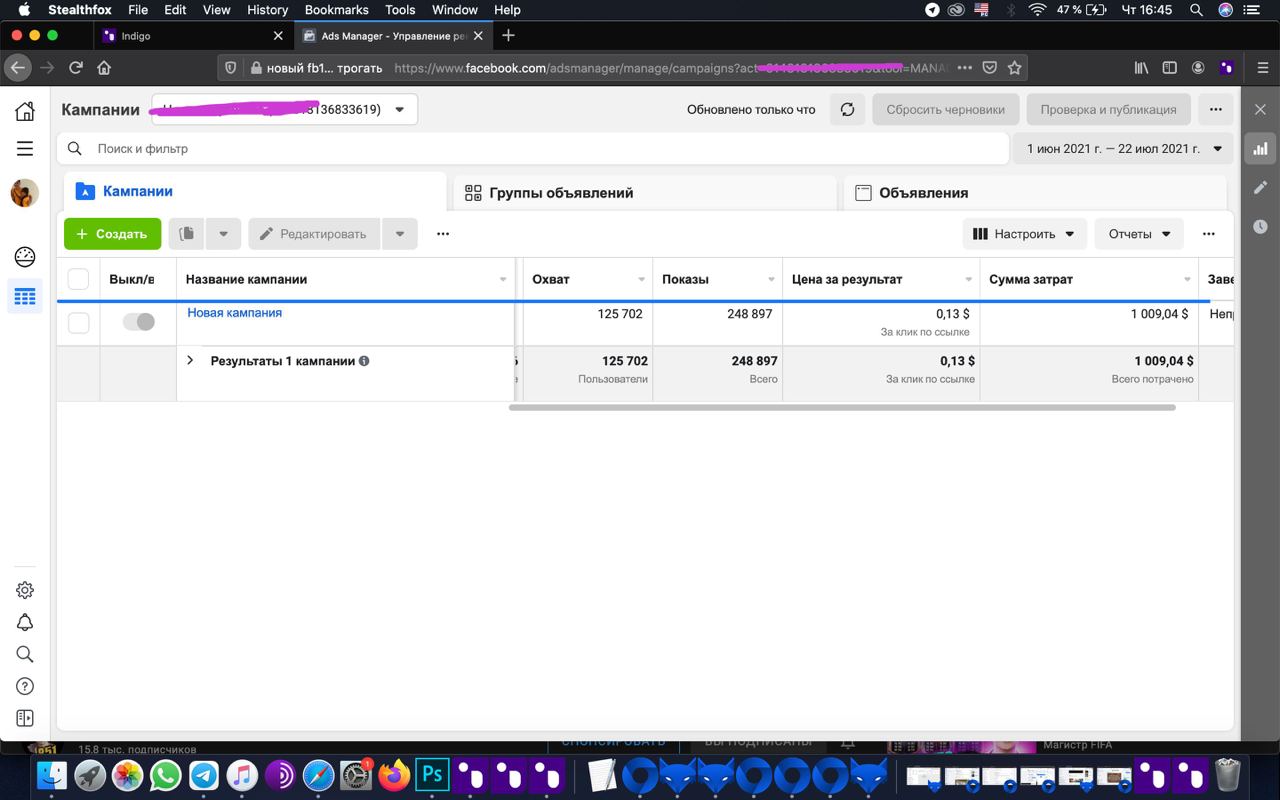
Task: Bookmark page with star icon
Action: (x=1014, y=68)
